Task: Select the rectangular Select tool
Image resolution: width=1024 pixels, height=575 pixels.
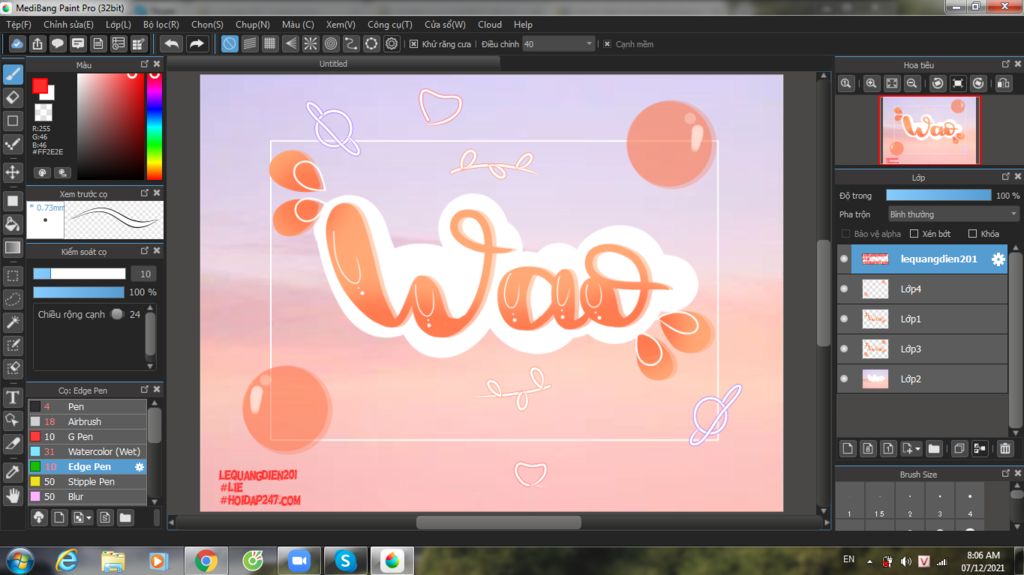Action: coord(12,276)
